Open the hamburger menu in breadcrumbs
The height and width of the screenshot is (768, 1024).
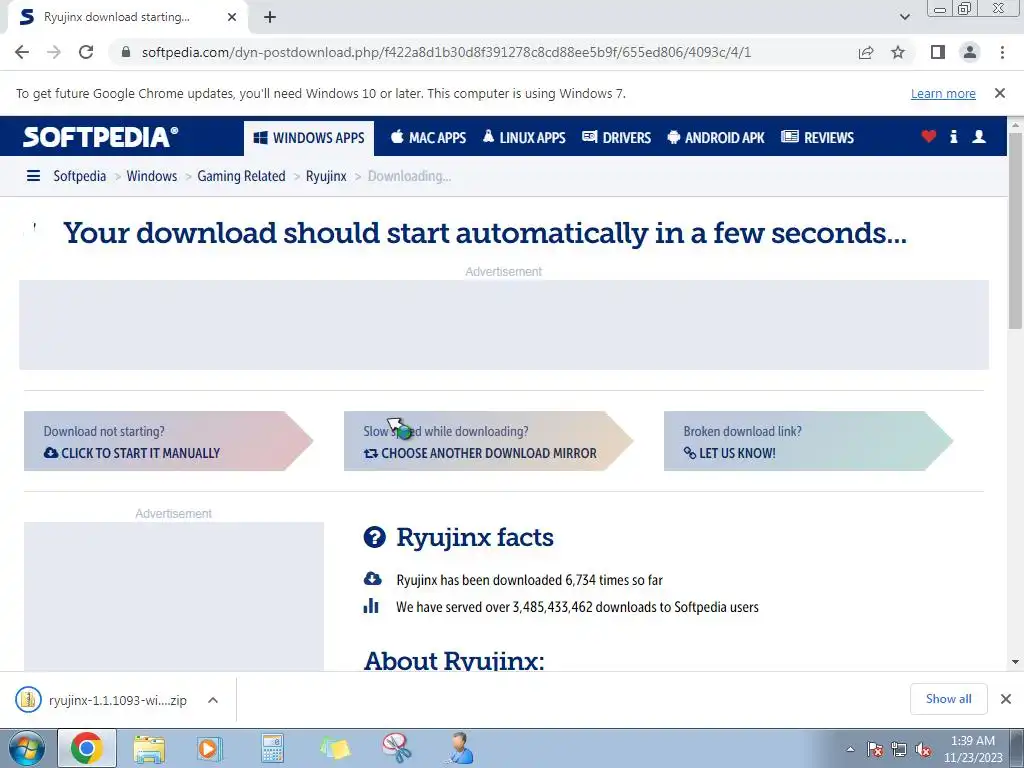coord(33,176)
